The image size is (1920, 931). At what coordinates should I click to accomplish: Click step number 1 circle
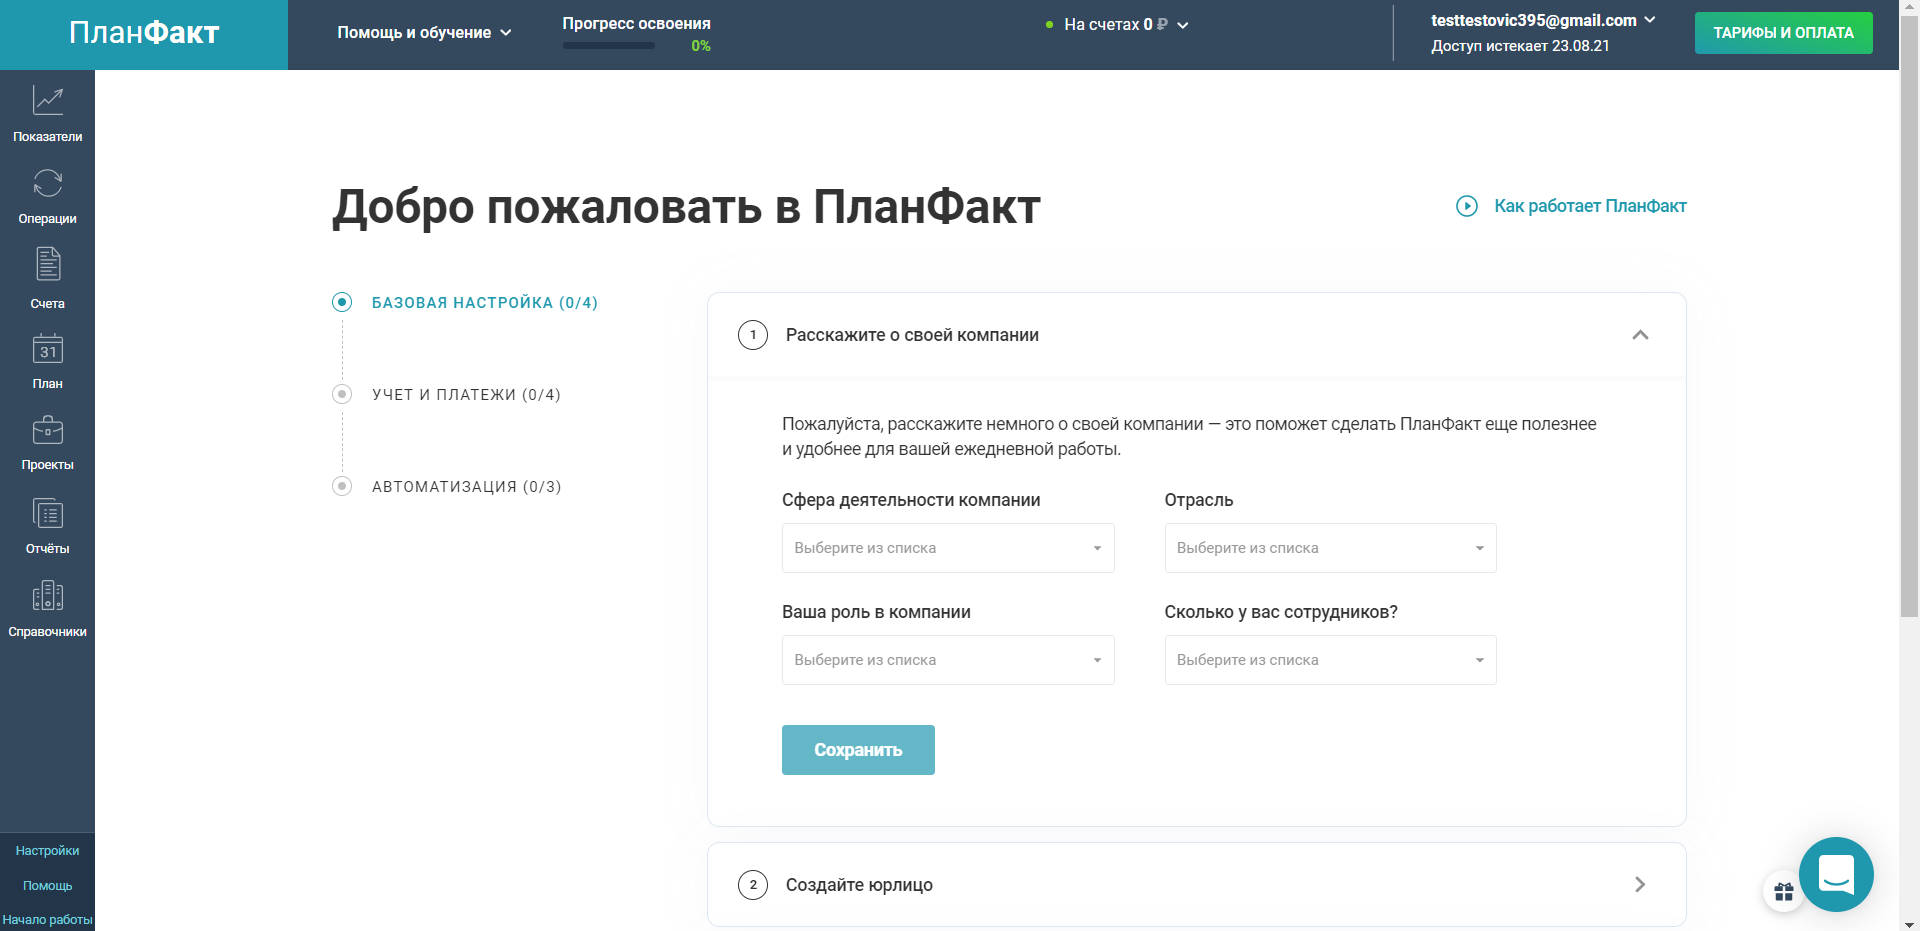point(753,335)
